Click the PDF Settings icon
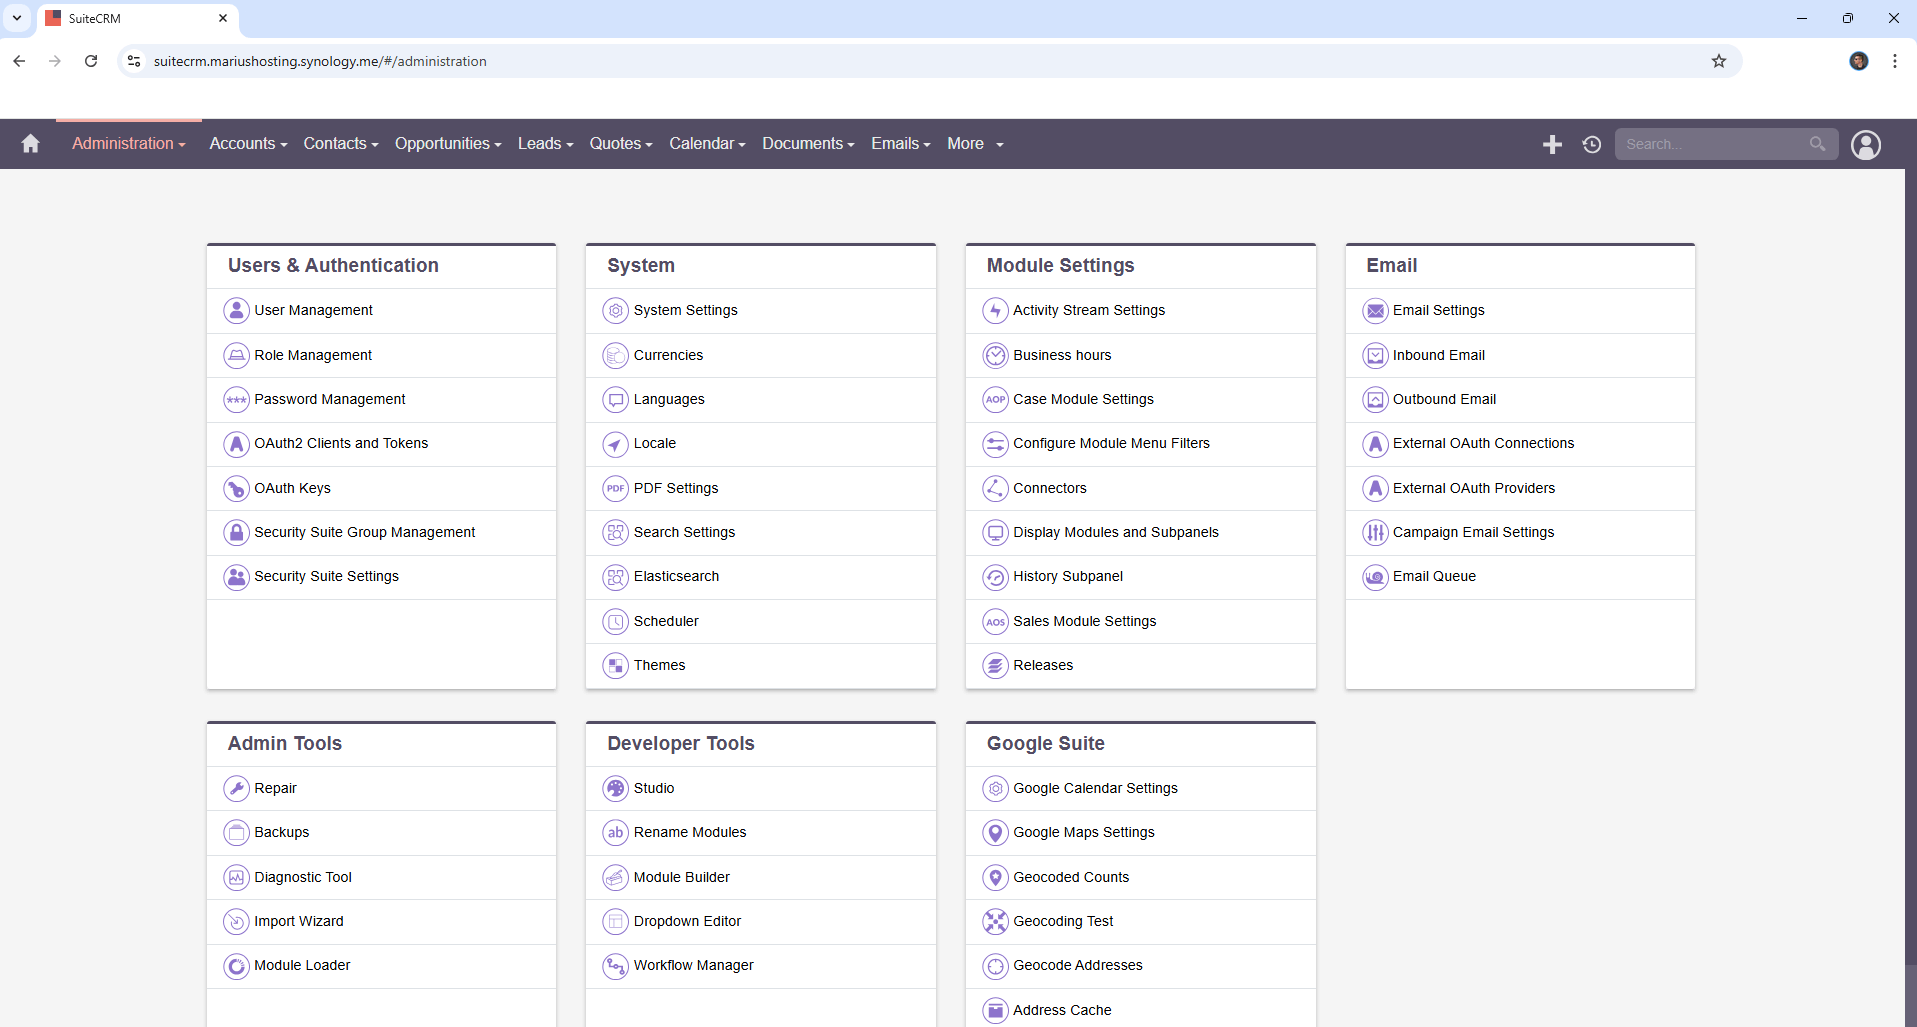This screenshot has width=1917, height=1027. coord(616,489)
